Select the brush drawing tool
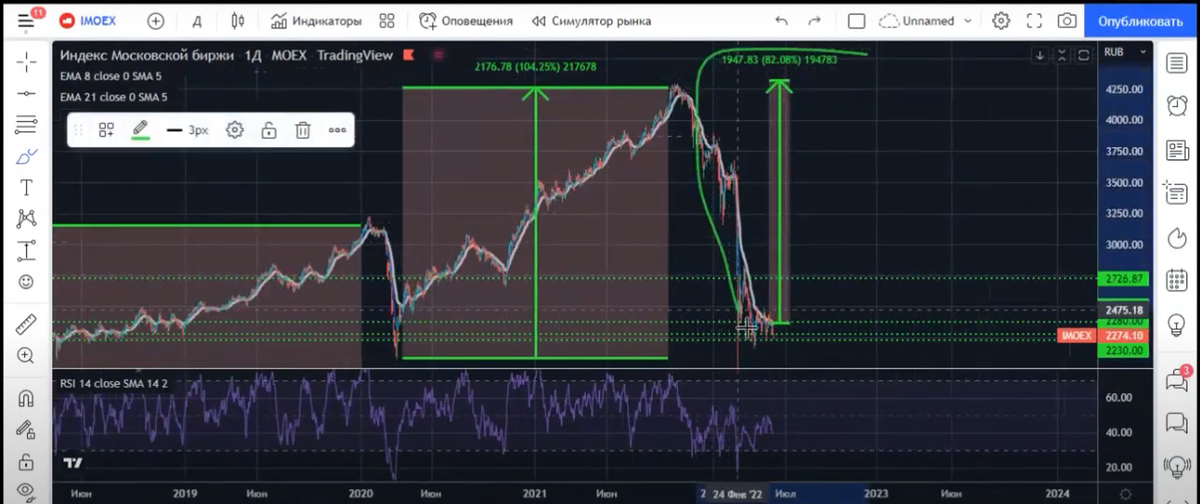 coord(27,156)
